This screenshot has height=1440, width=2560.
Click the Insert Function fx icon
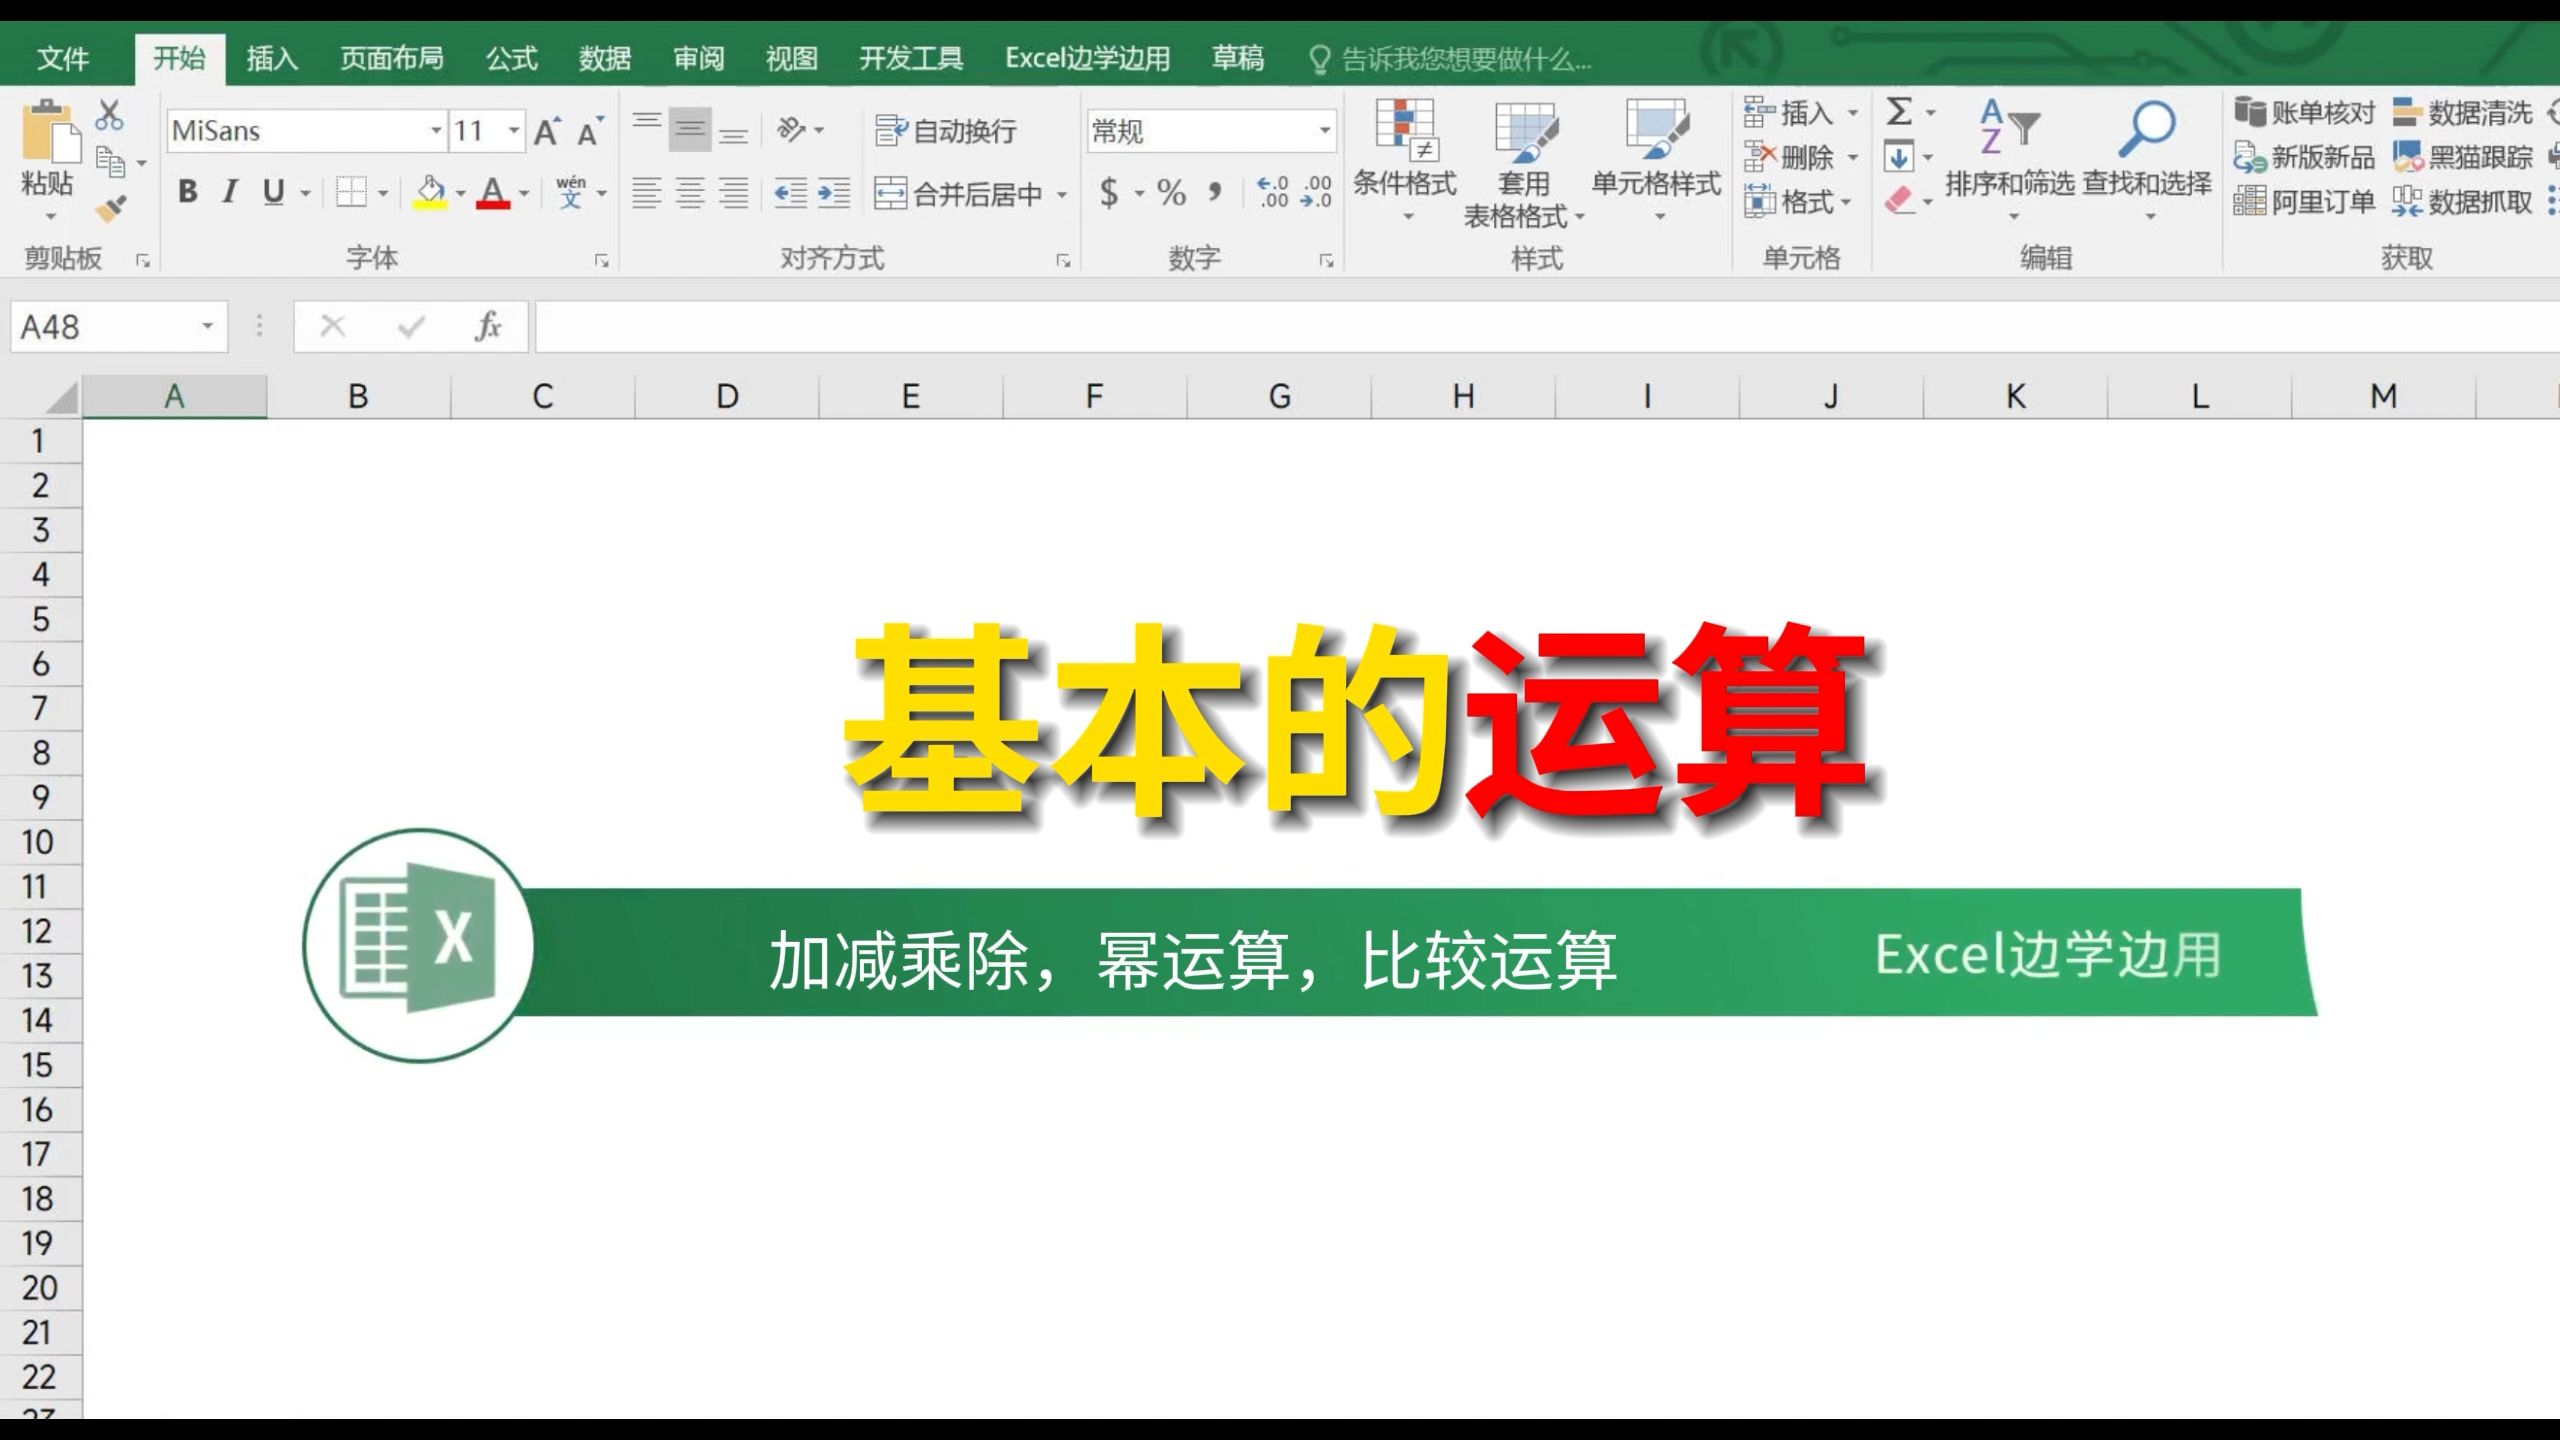pyautogui.click(x=488, y=326)
